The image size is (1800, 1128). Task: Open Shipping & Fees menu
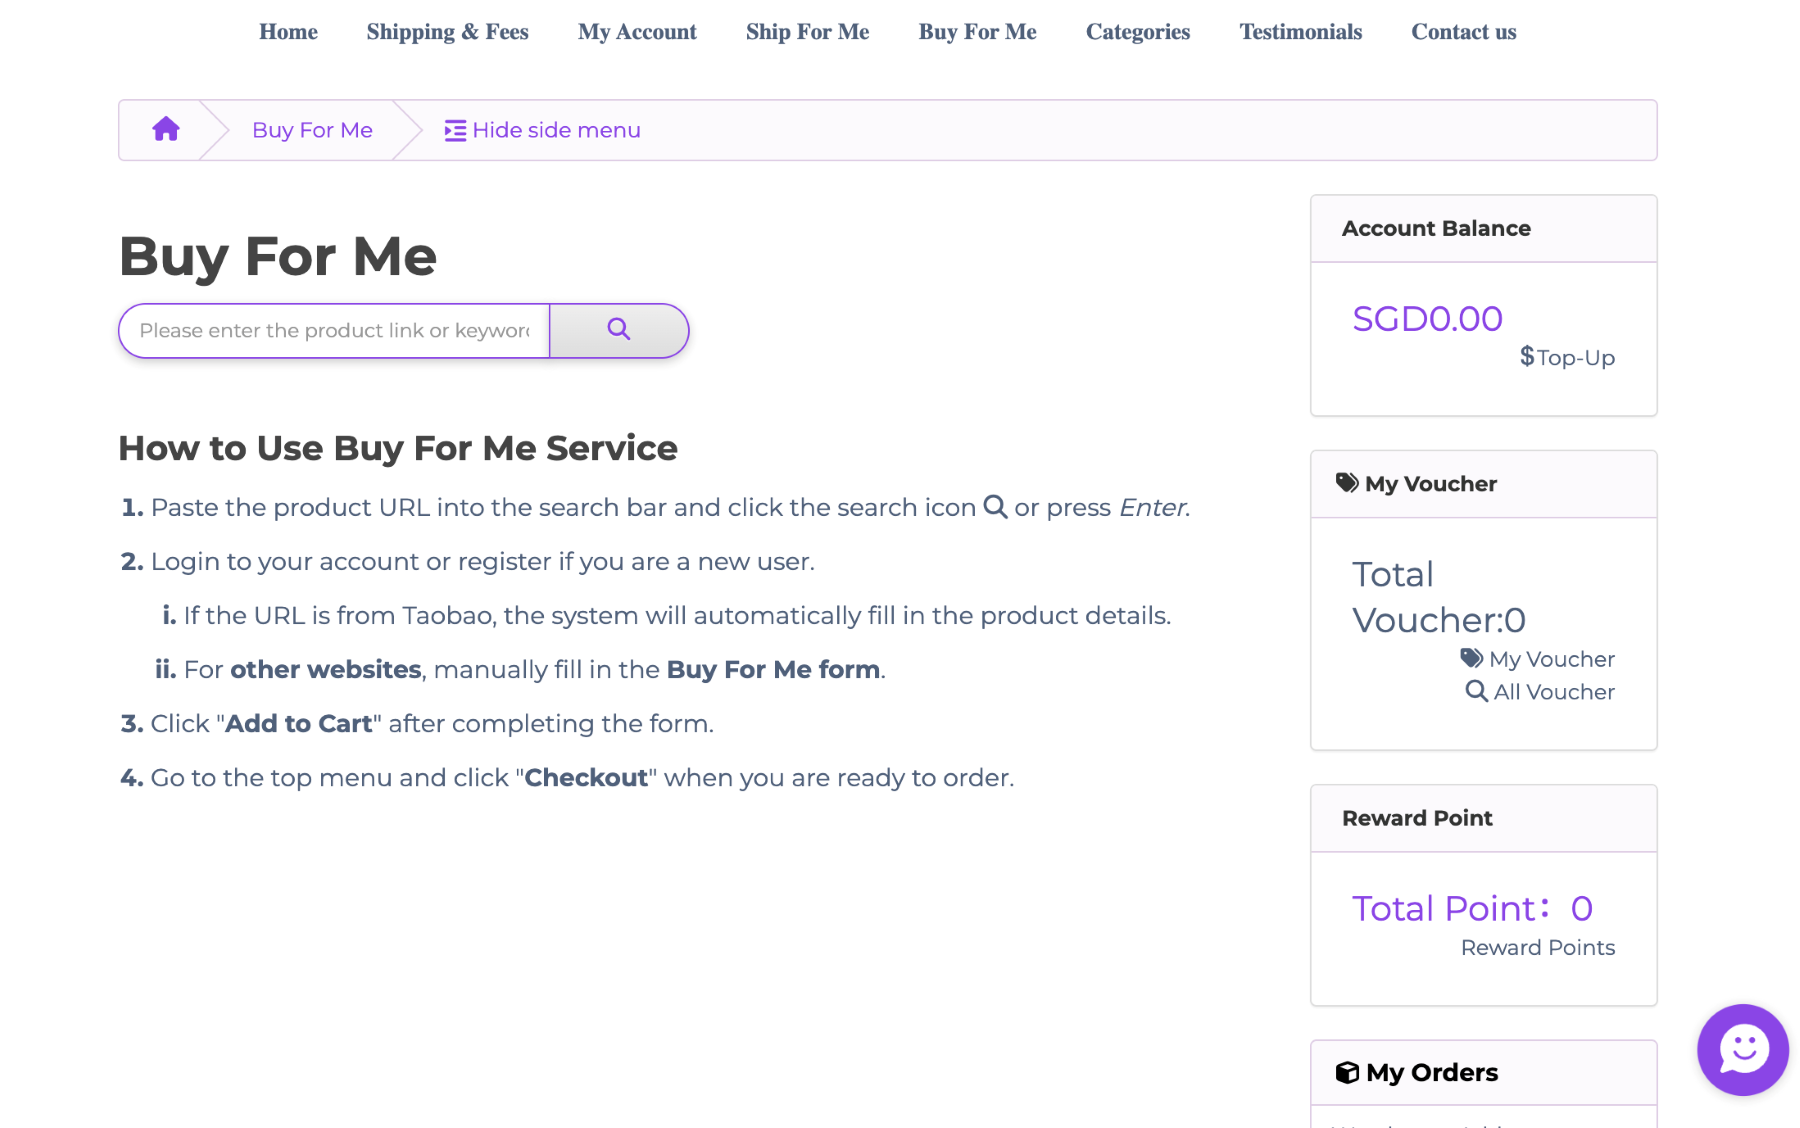click(447, 32)
